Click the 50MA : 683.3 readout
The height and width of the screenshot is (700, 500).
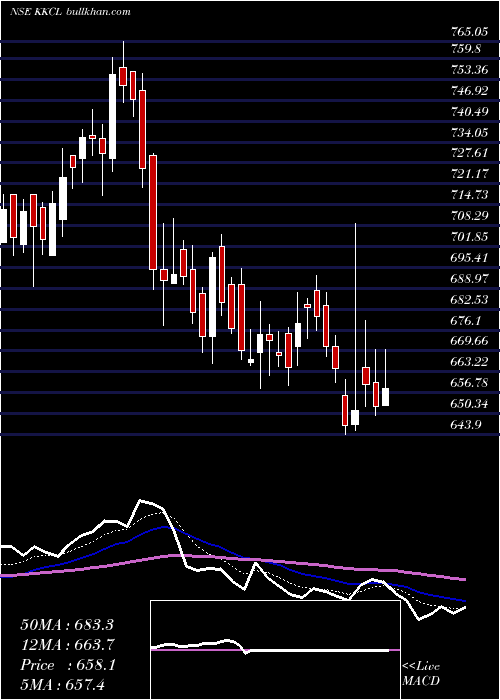point(67,625)
